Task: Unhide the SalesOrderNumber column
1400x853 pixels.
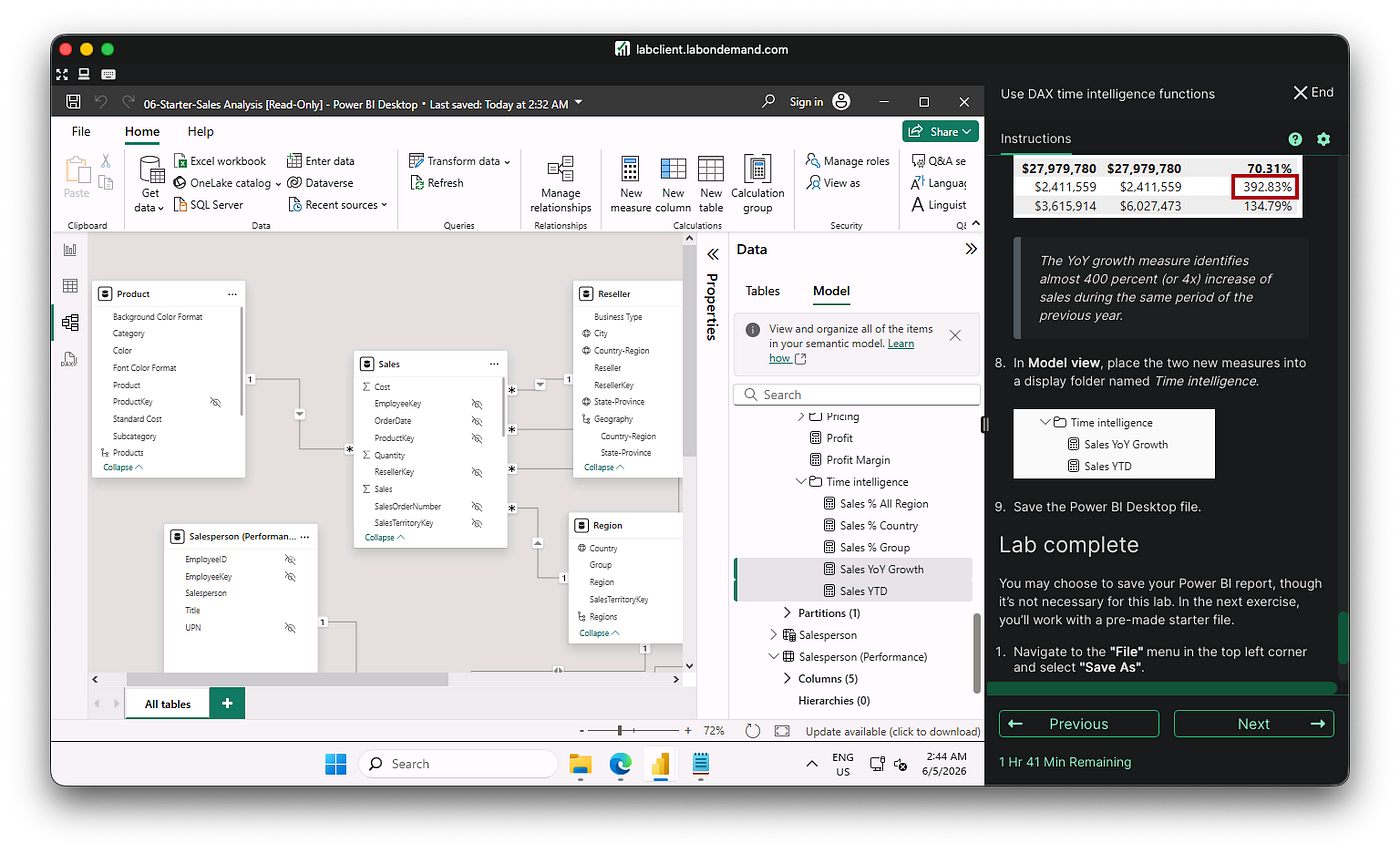Action: point(477,507)
